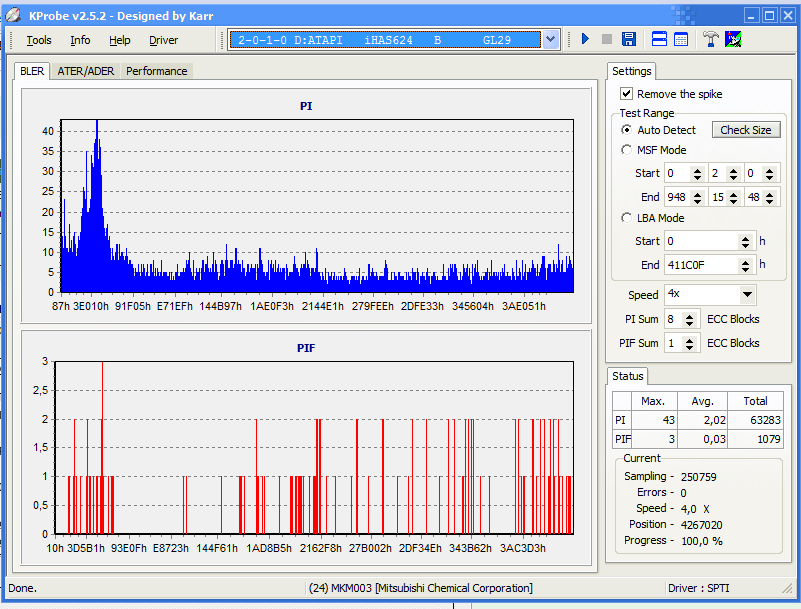The width and height of the screenshot is (801, 609).
Task: Click the LBA End input field
Action: (700, 265)
